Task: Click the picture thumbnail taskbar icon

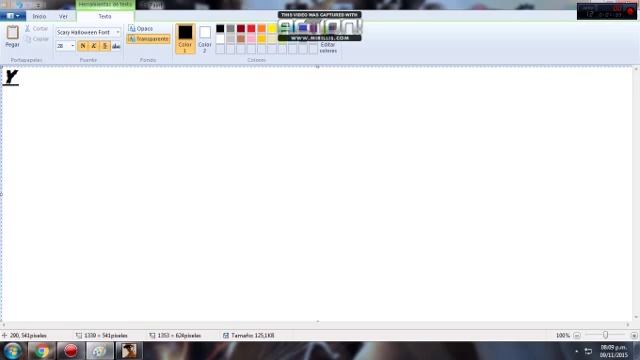Action: (x=129, y=351)
